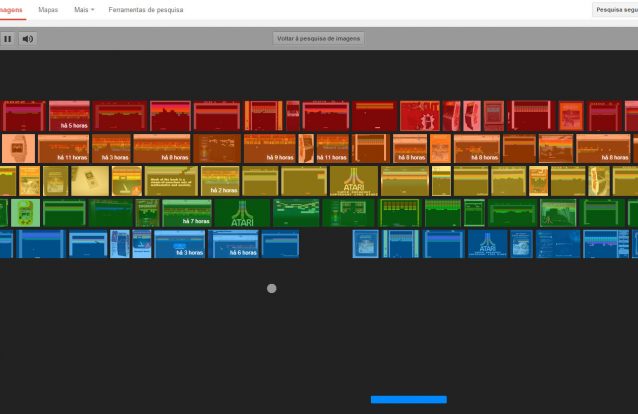
Task: Select red brick labeled há 5 horas
Action: click(x=69, y=116)
